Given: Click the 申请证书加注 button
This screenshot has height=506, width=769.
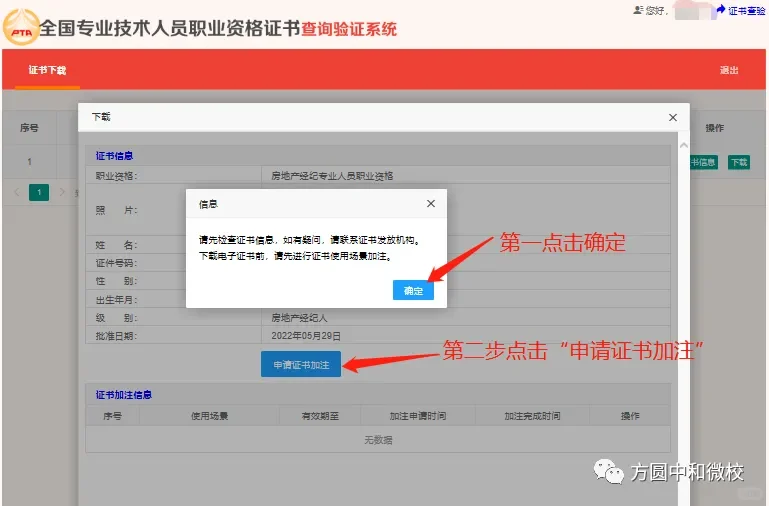Looking at the screenshot, I should 301,364.
